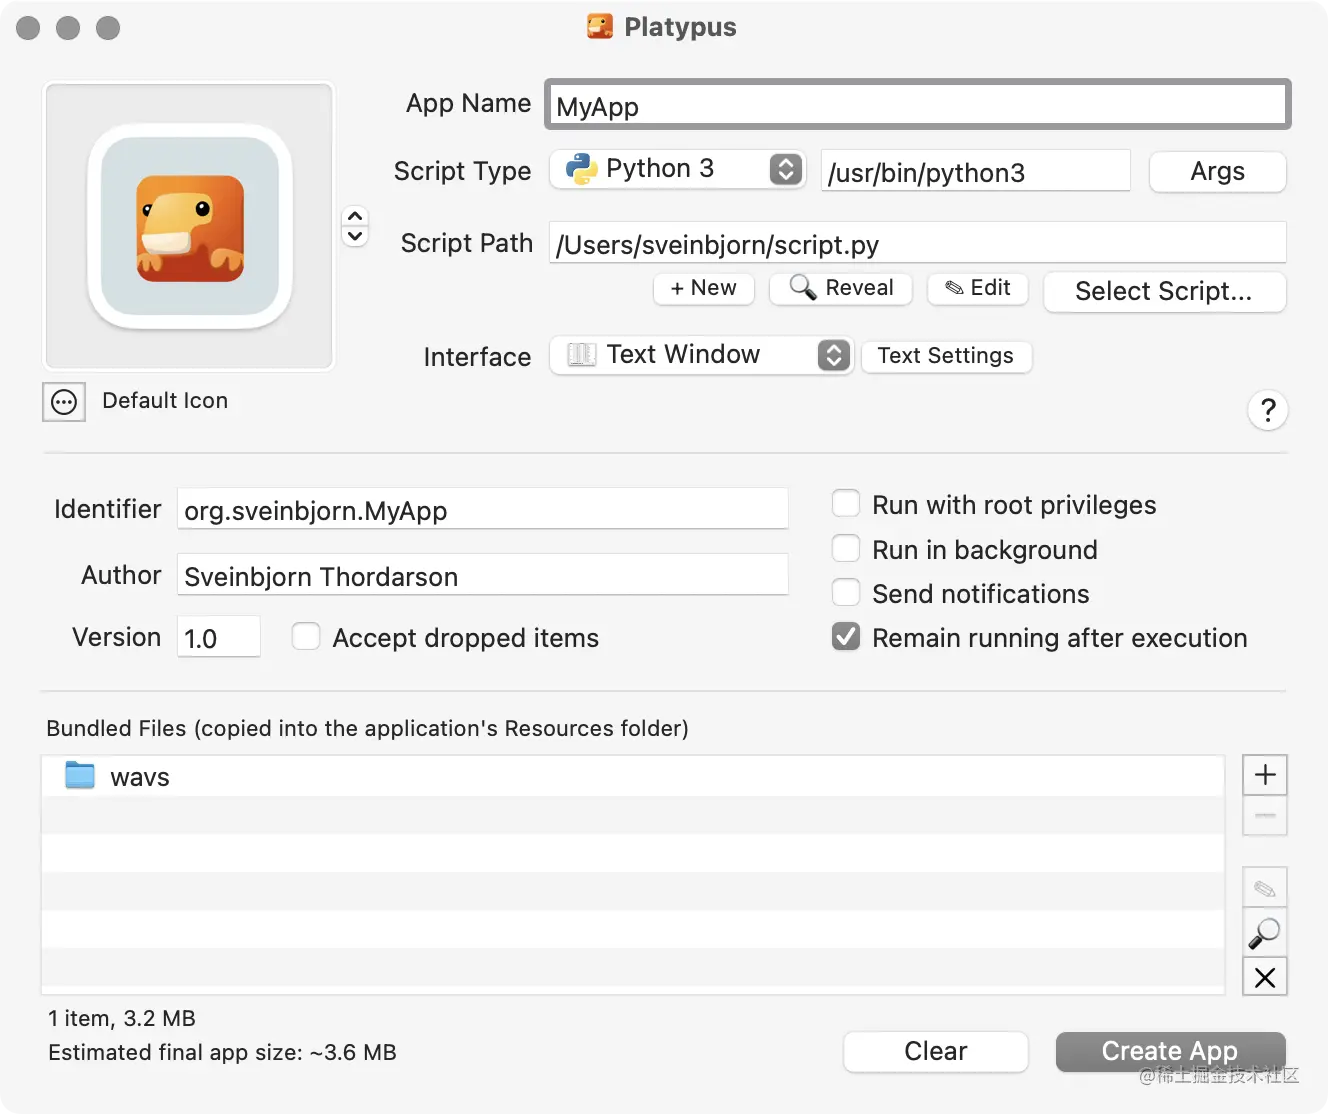Click the minus icon to remove bundled file
The image size is (1328, 1114).
pyautogui.click(x=1265, y=816)
